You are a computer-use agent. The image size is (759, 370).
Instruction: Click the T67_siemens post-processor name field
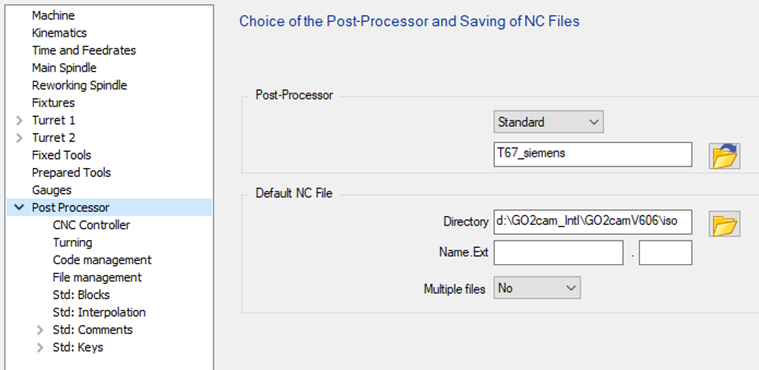(592, 154)
